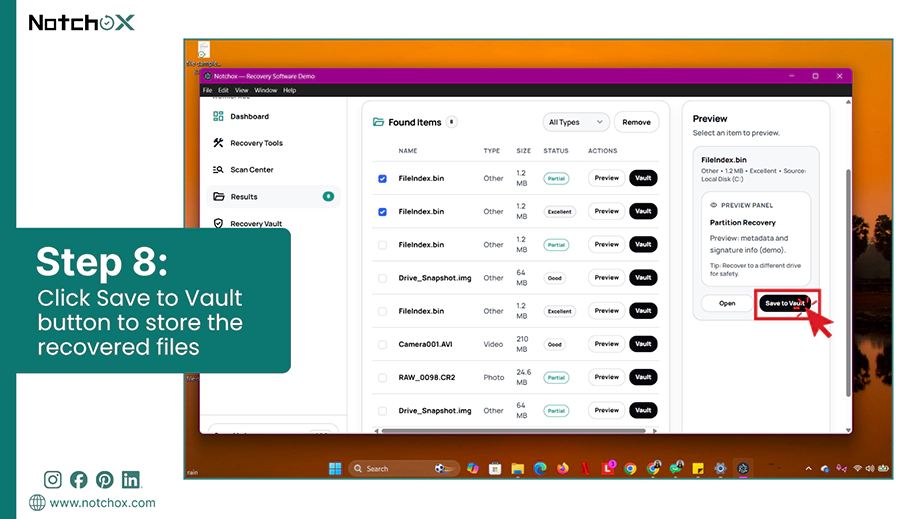This screenshot has height=519, width=922.
Task: Open Microsoft Store from taskbar
Action: (x=495, y=468)
